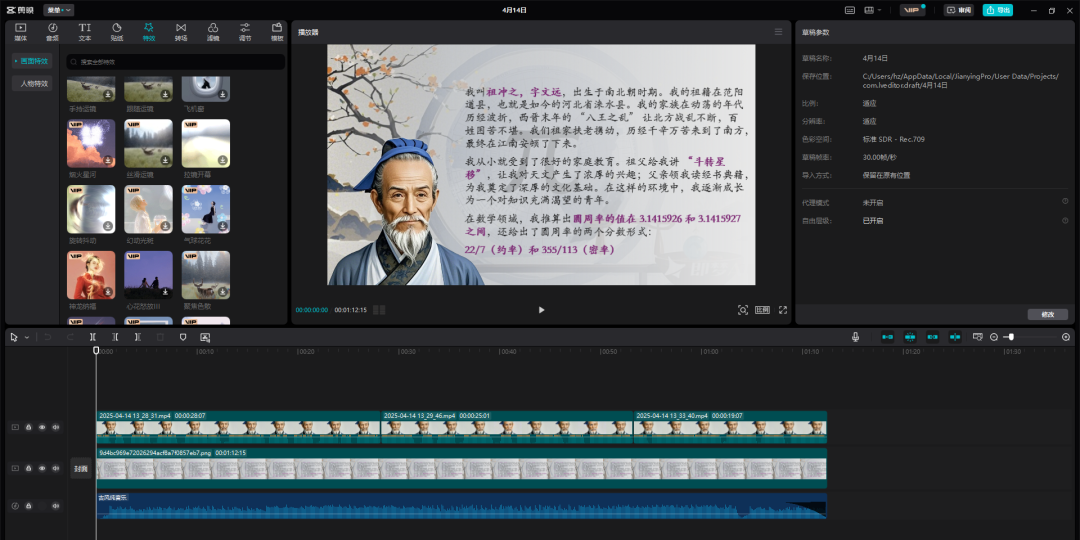
Task: Click the 修改 button in draft parameters
Action: [1047, 314]
